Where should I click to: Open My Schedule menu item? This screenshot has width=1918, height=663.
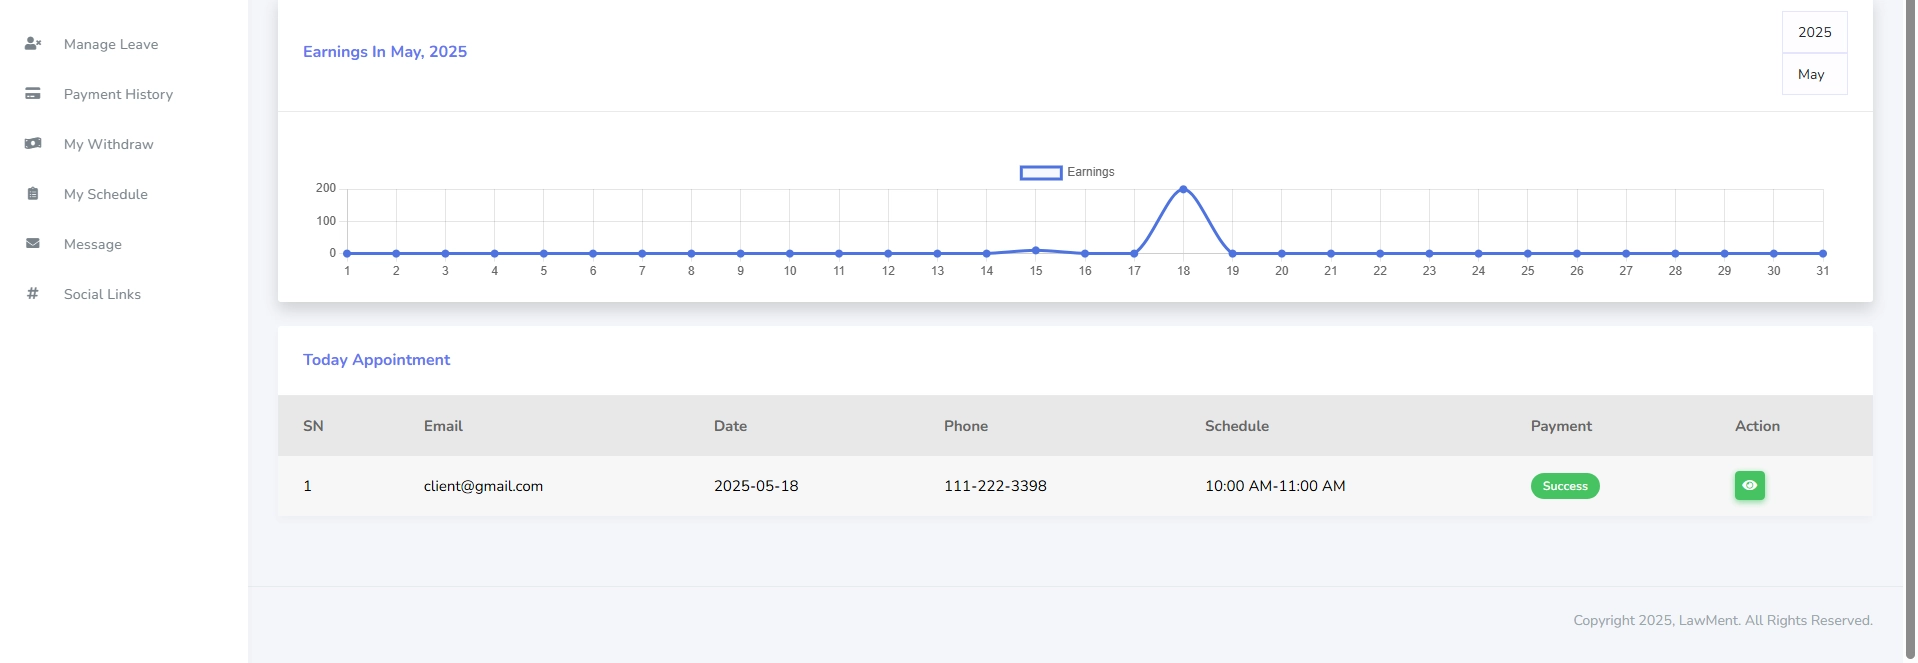pyautogui.click(x=106, y=194)
